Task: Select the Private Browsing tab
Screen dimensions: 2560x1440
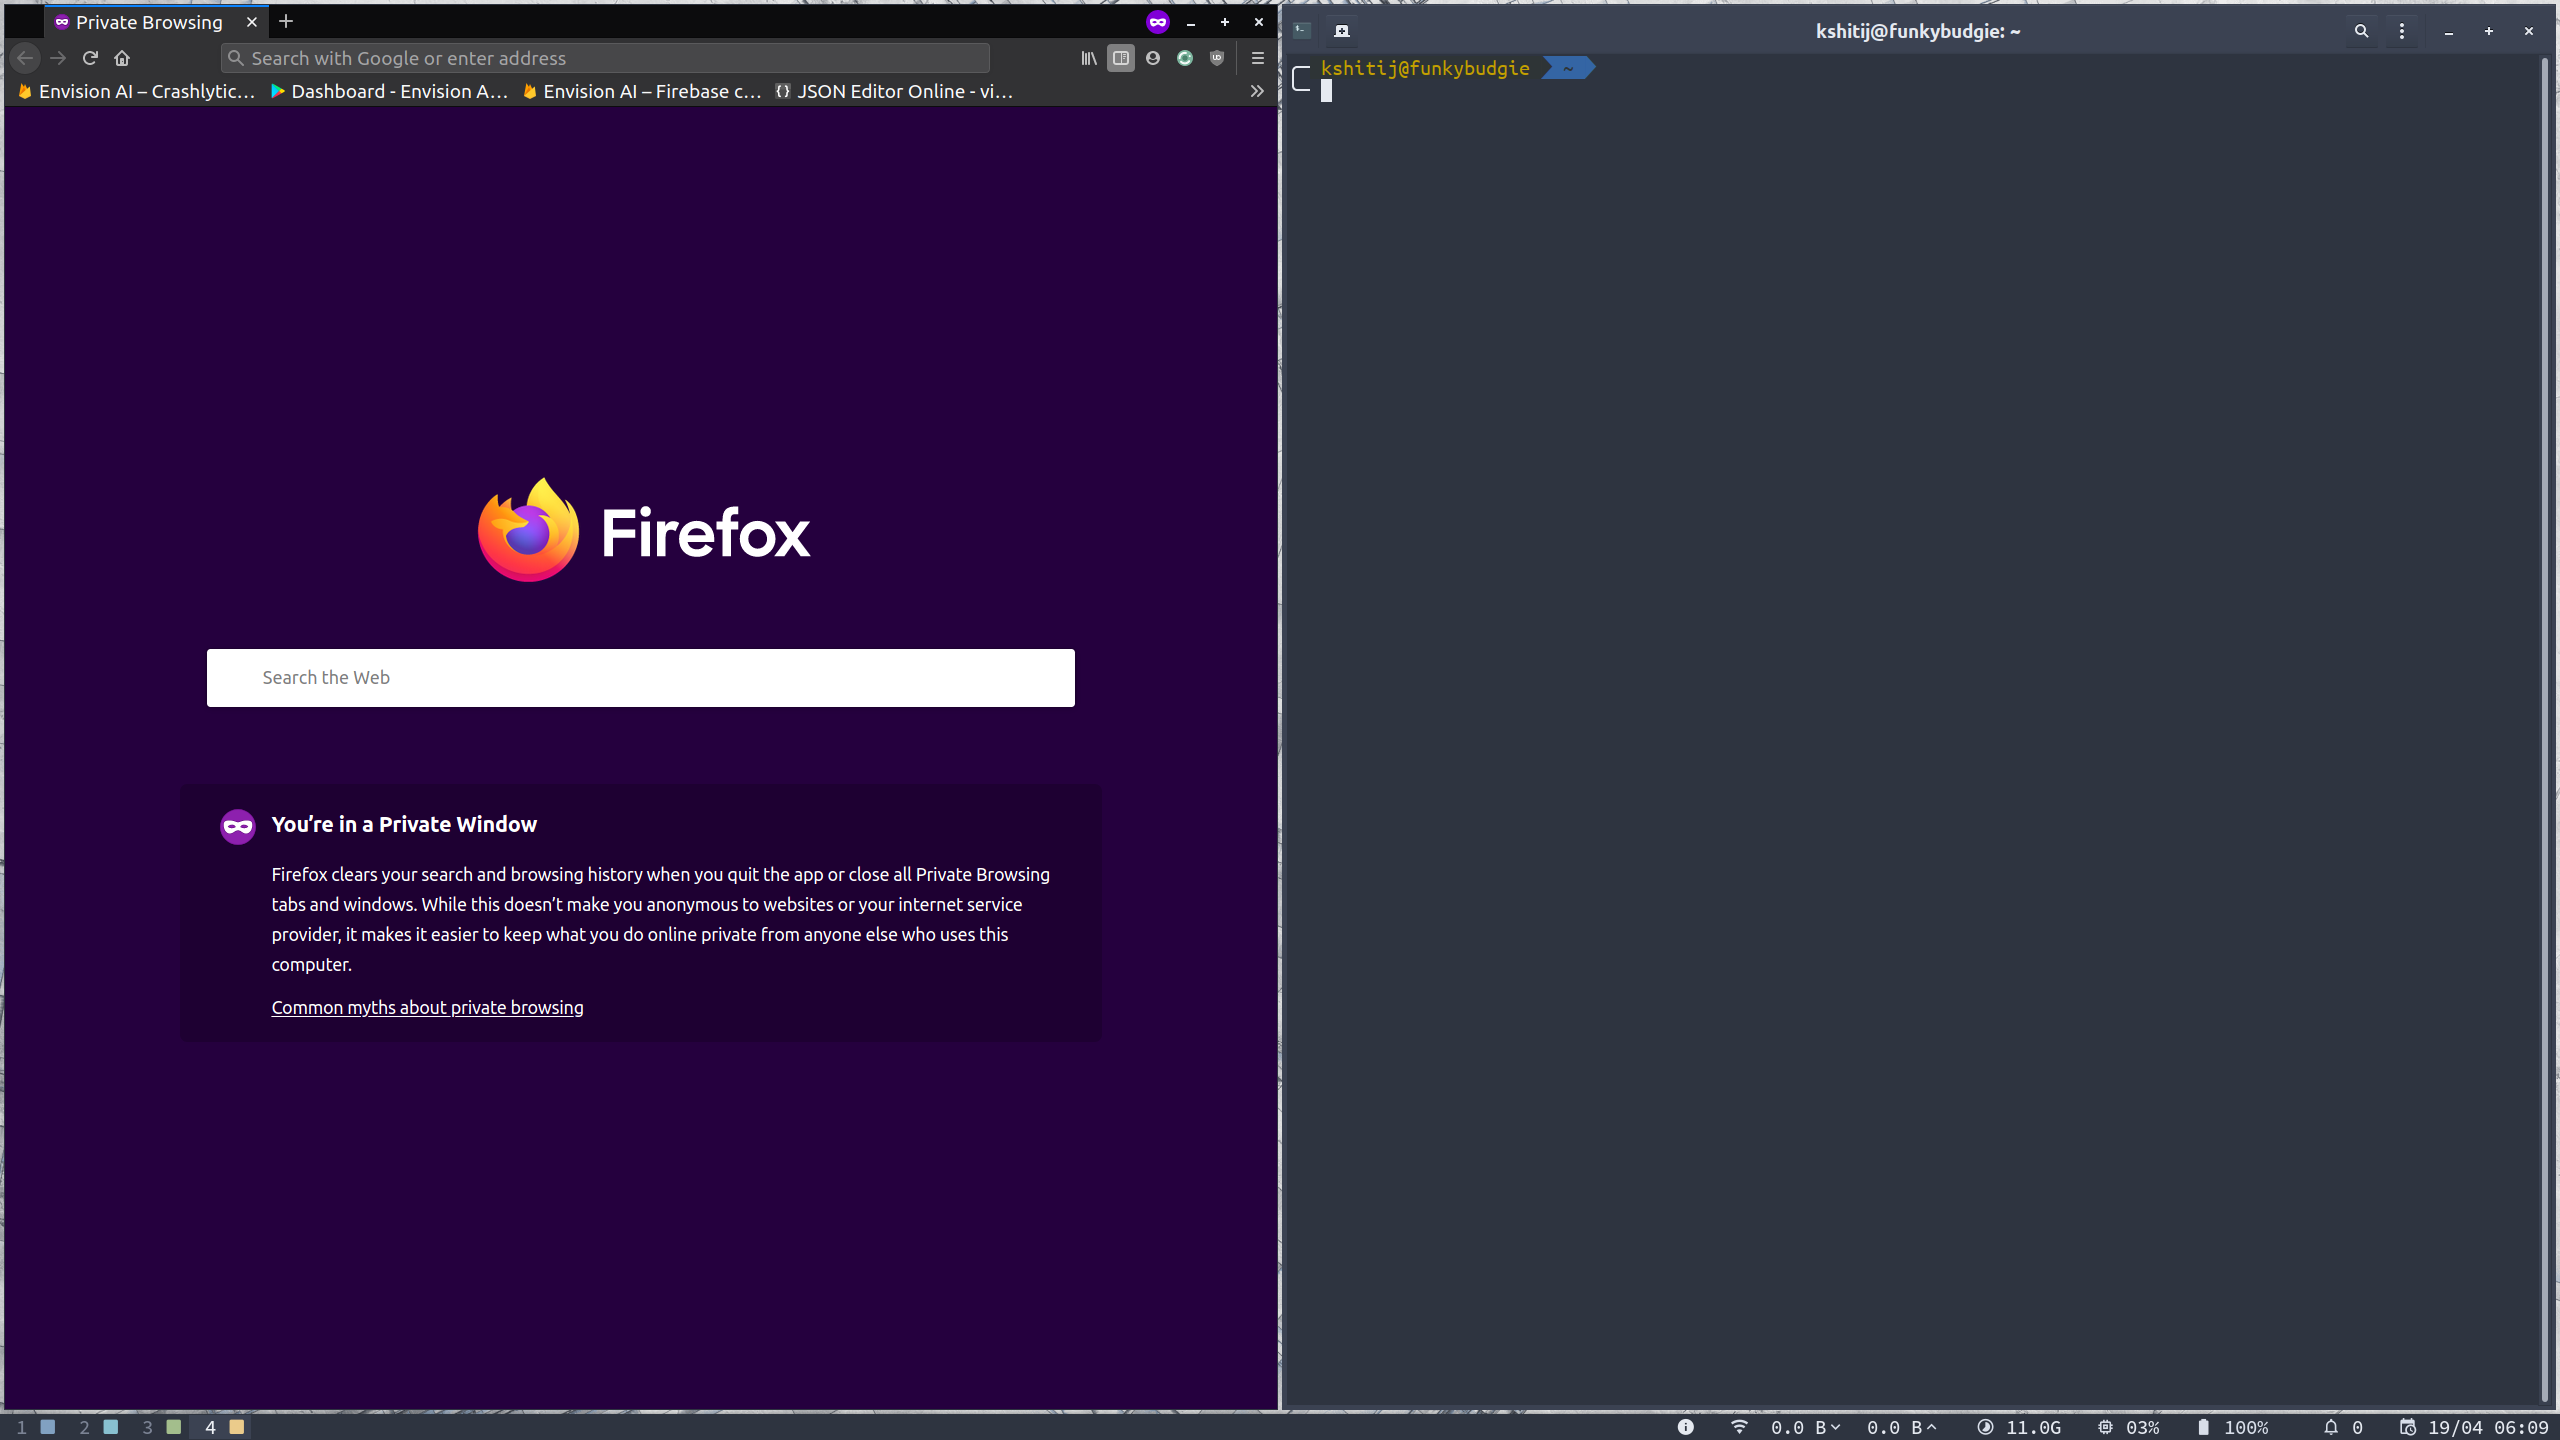Action: (x=157, y=22)
